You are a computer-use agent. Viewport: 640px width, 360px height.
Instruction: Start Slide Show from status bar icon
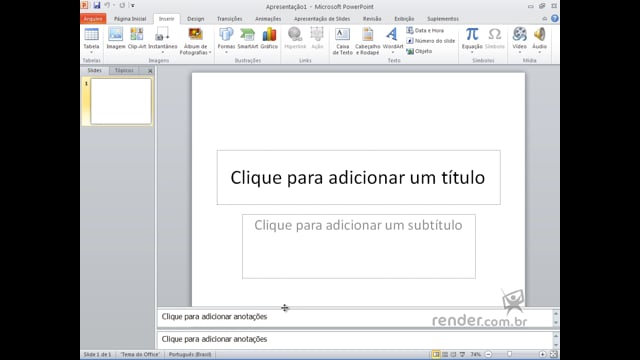(462, 354)
